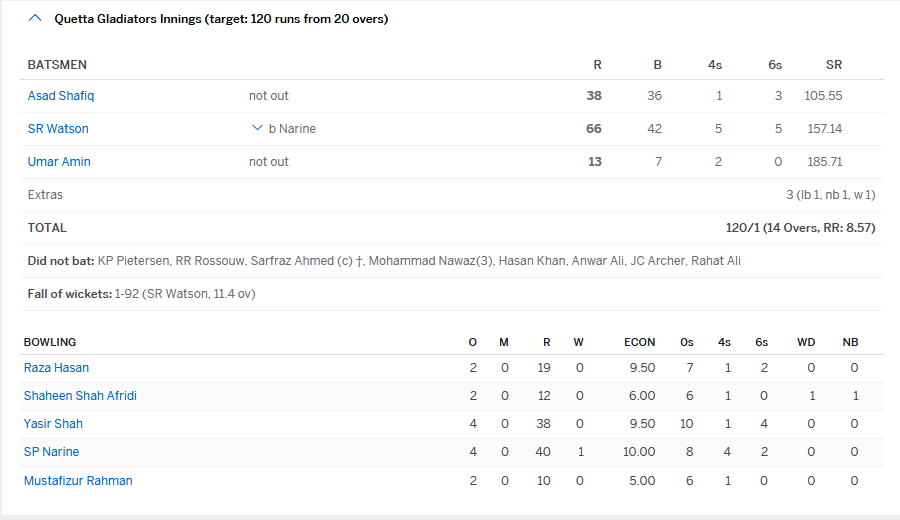Click the Extras row
Viewport: 900px width, 520px height.
pyautogui.click(x=45, y=195)
